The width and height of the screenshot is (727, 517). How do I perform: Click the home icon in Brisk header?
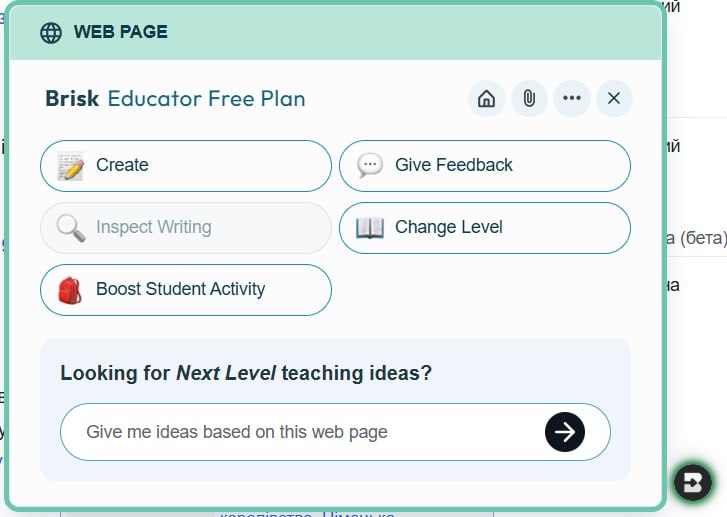pos(486,99)
